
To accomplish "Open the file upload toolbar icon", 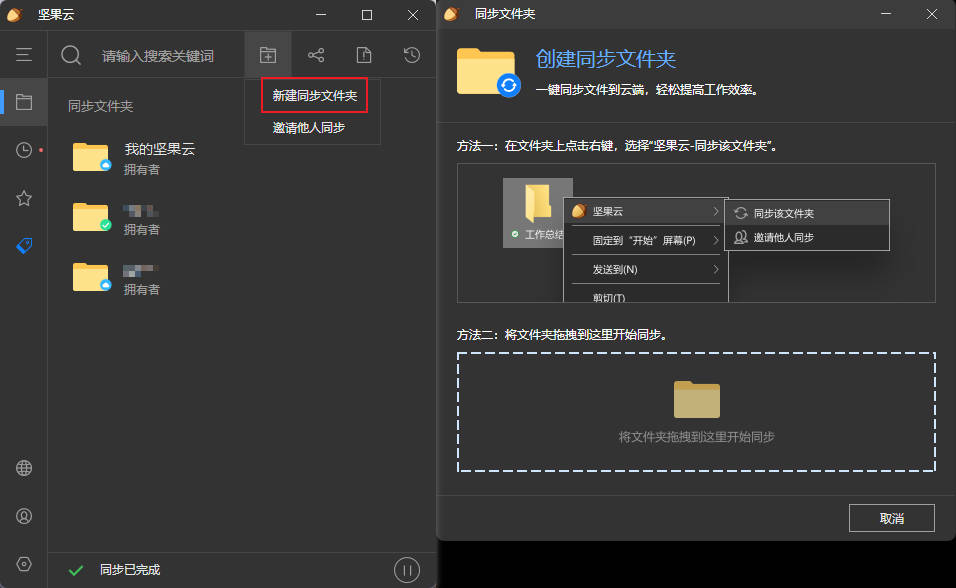I will 364,55.
